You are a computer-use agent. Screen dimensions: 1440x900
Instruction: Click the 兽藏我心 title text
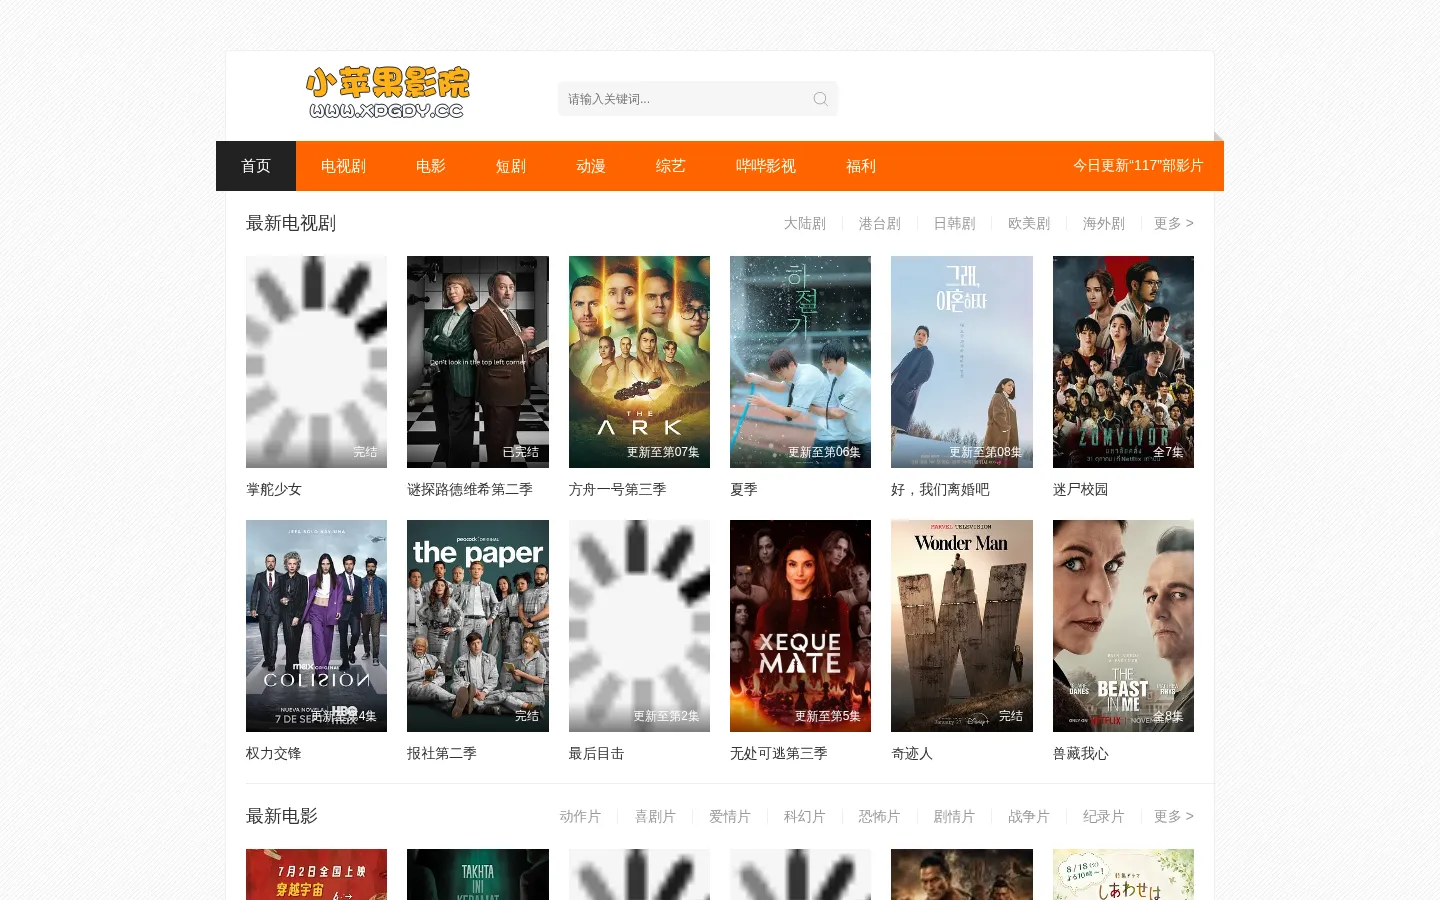(x=1081, y=753)
